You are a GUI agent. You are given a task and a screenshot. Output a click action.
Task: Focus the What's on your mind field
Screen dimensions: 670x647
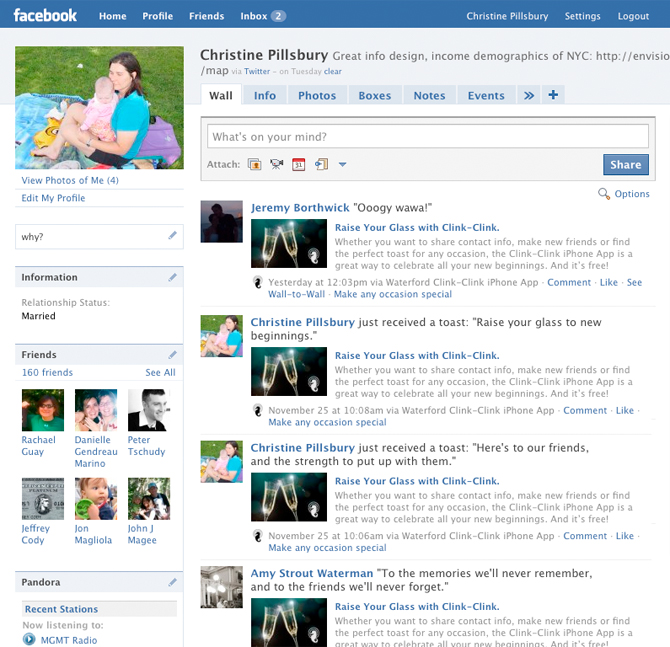pos(428,136)
